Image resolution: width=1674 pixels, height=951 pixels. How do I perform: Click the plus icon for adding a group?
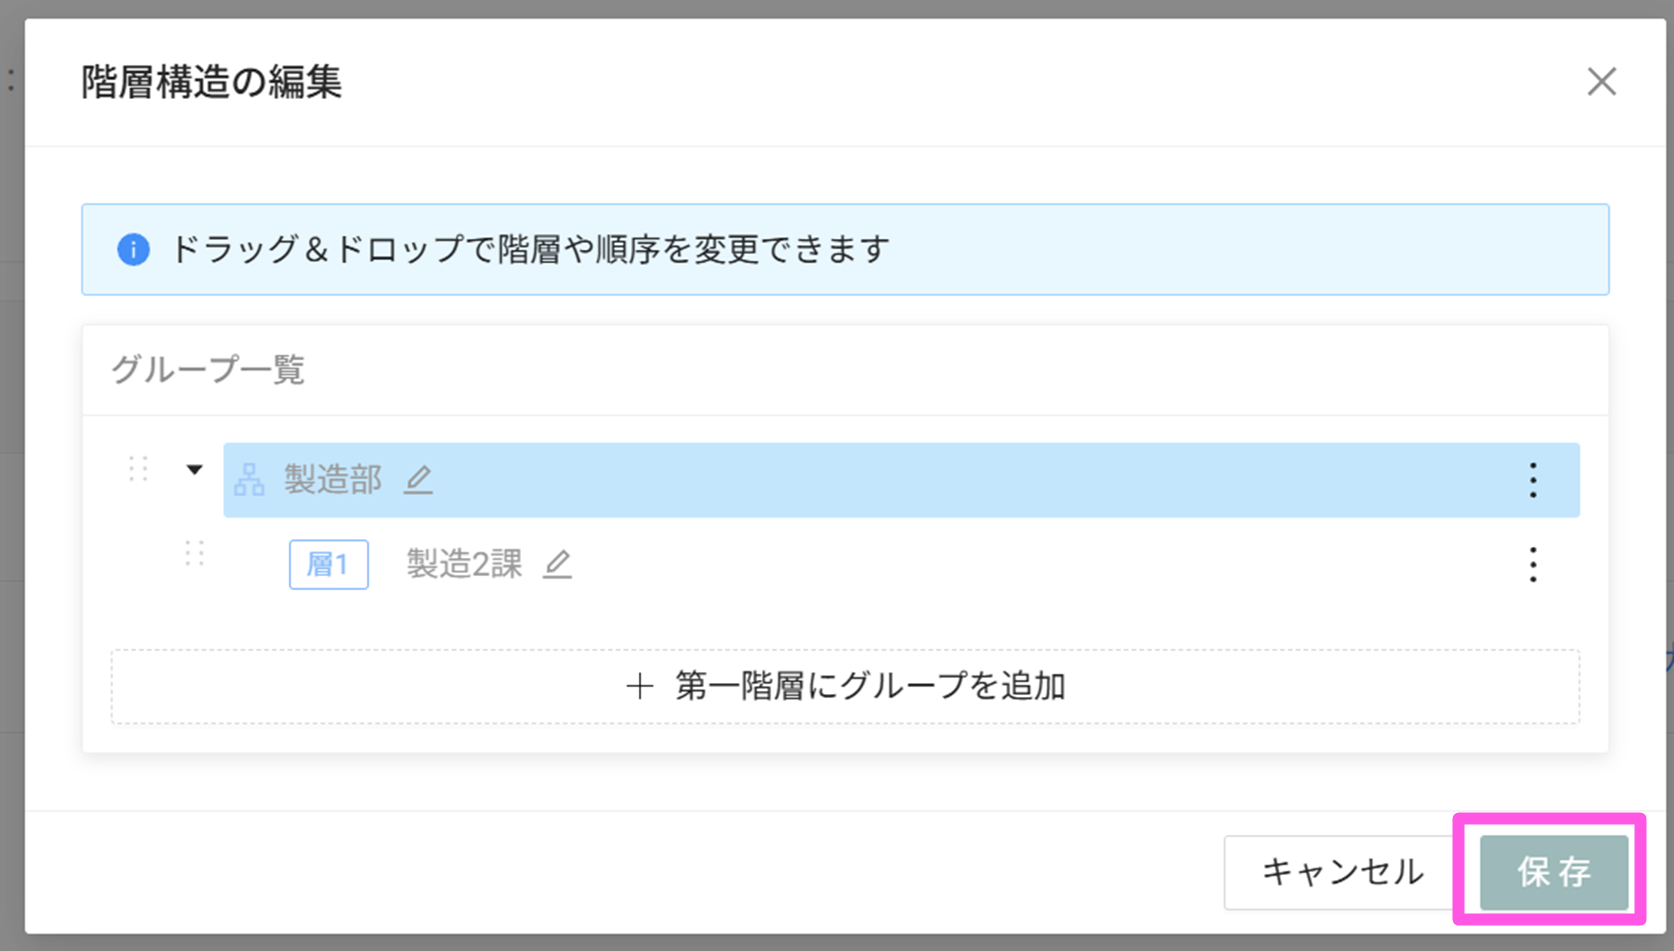tap(639, 687)
